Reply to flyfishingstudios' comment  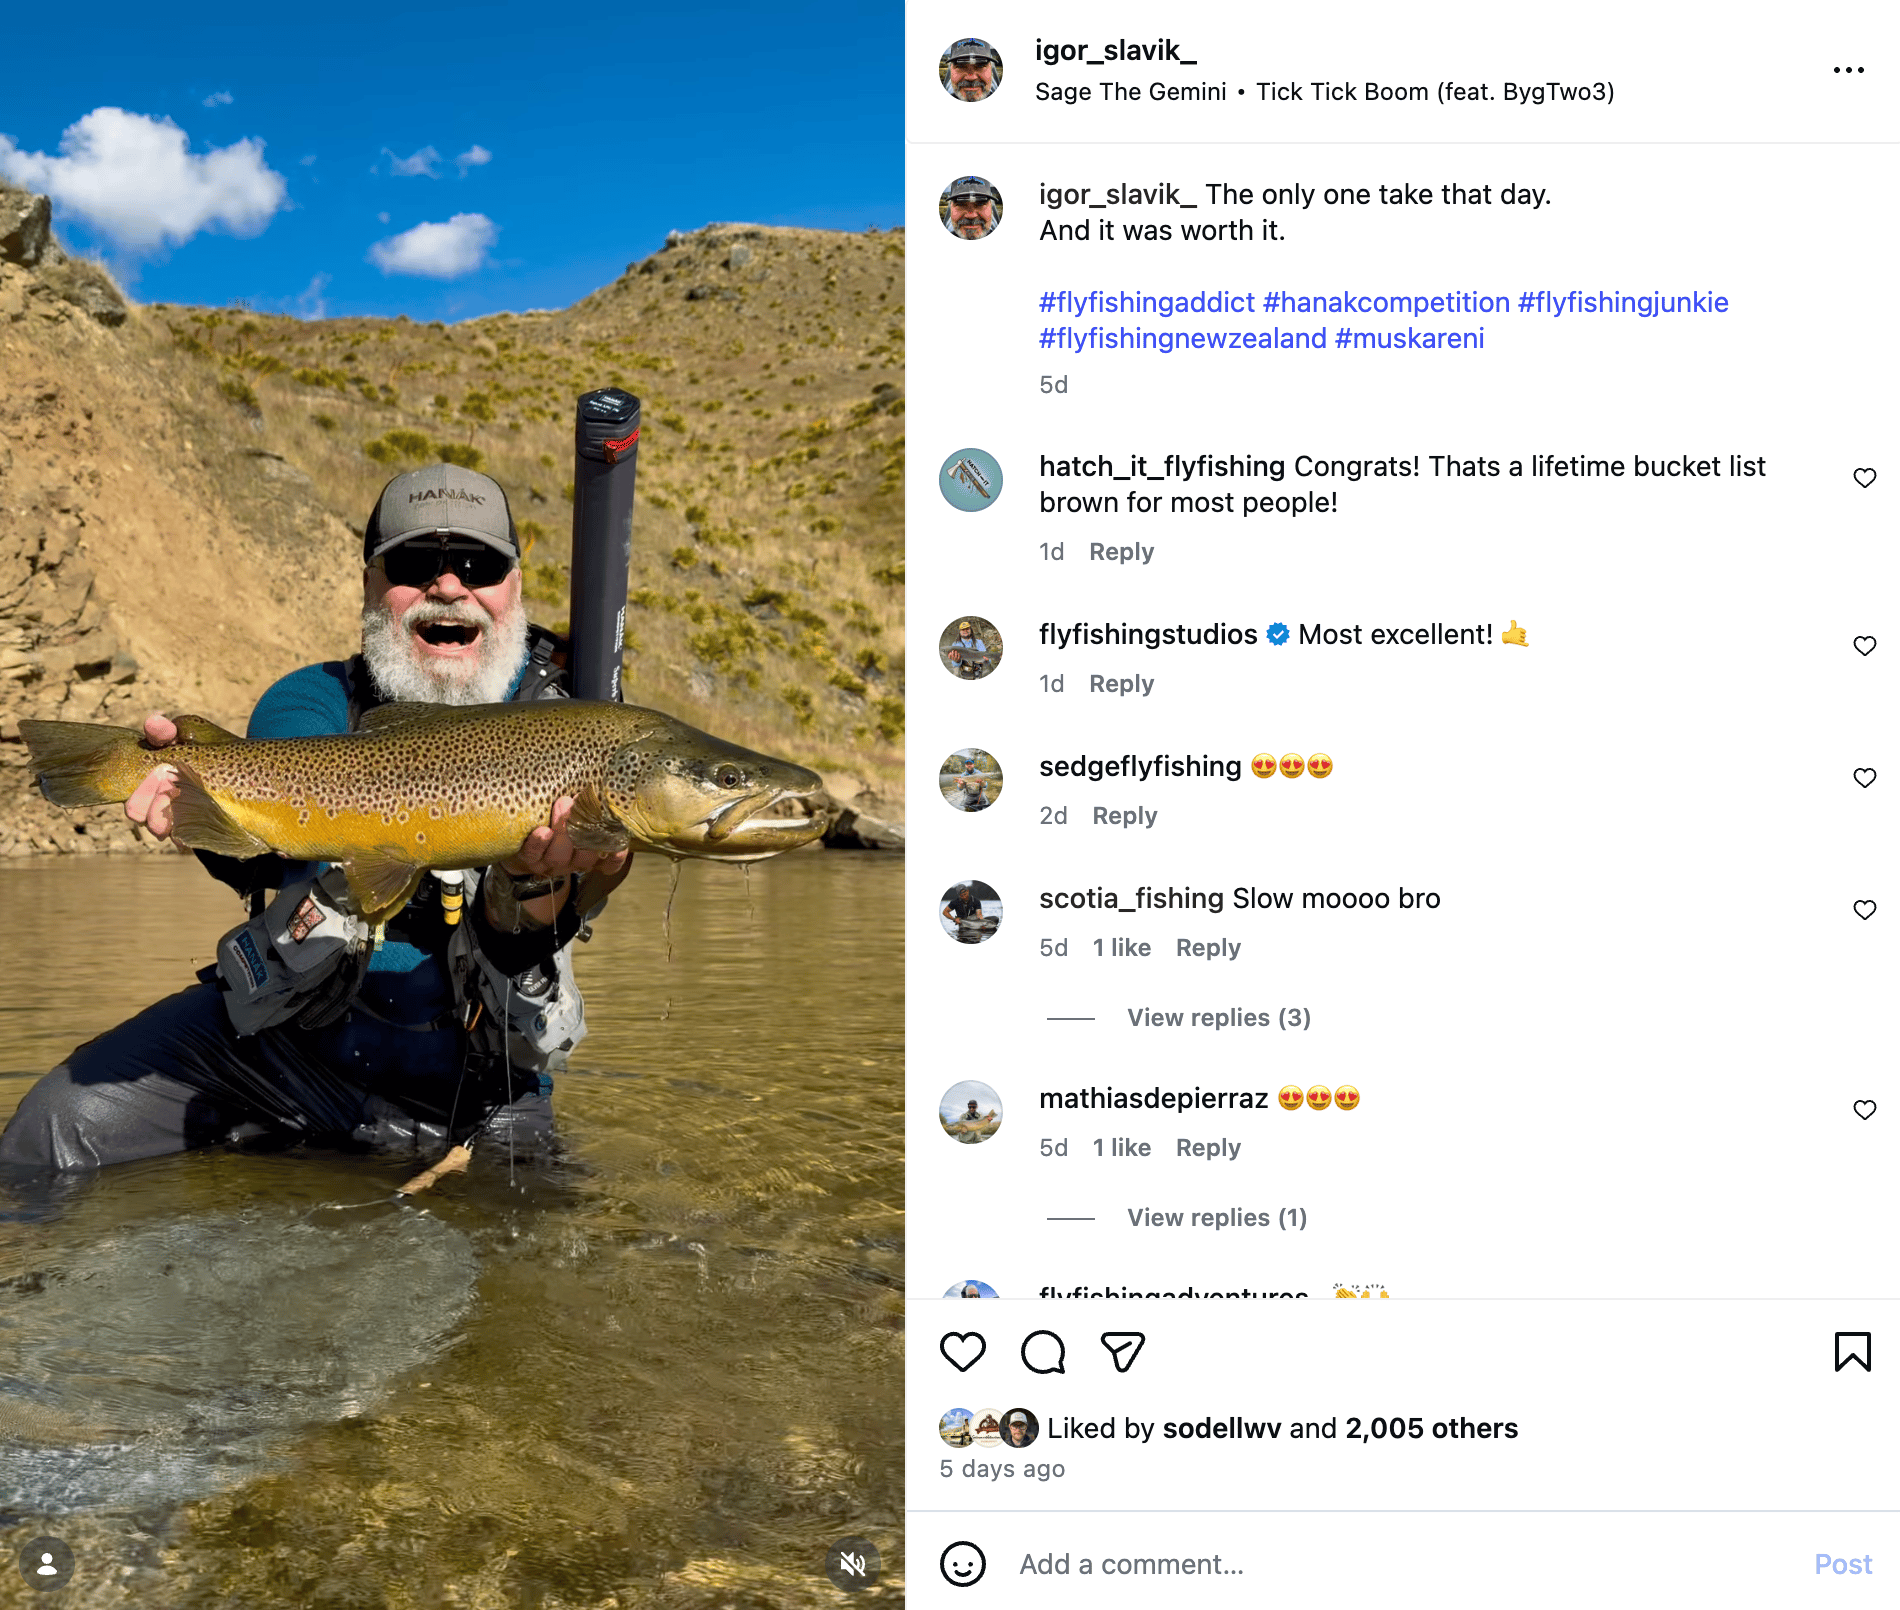coord(1121,684)
